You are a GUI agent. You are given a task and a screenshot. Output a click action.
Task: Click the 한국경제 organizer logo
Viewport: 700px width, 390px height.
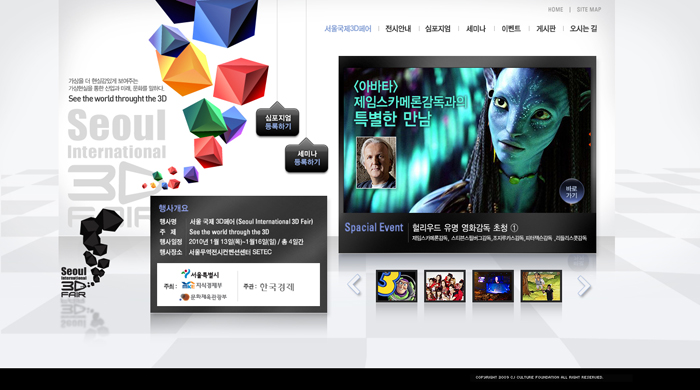[277, 287]
